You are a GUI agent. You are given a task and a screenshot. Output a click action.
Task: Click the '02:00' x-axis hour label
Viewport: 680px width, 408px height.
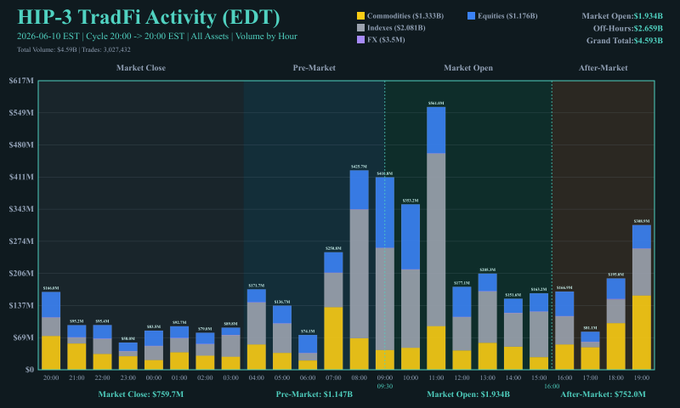point(205,378)
